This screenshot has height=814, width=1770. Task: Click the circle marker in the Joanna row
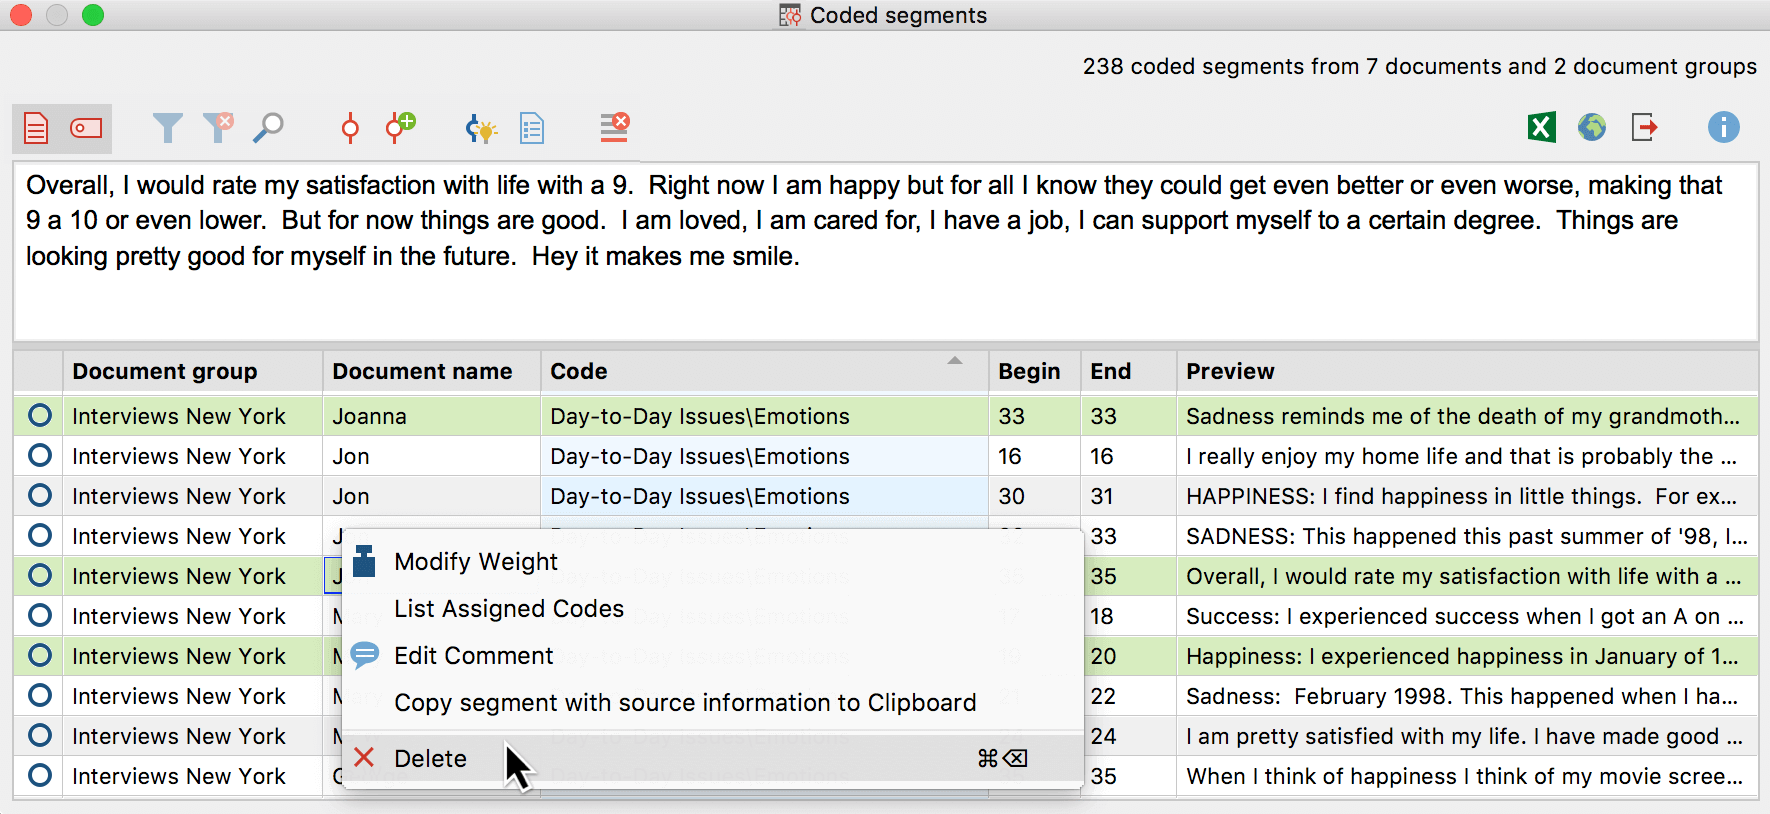40,415
